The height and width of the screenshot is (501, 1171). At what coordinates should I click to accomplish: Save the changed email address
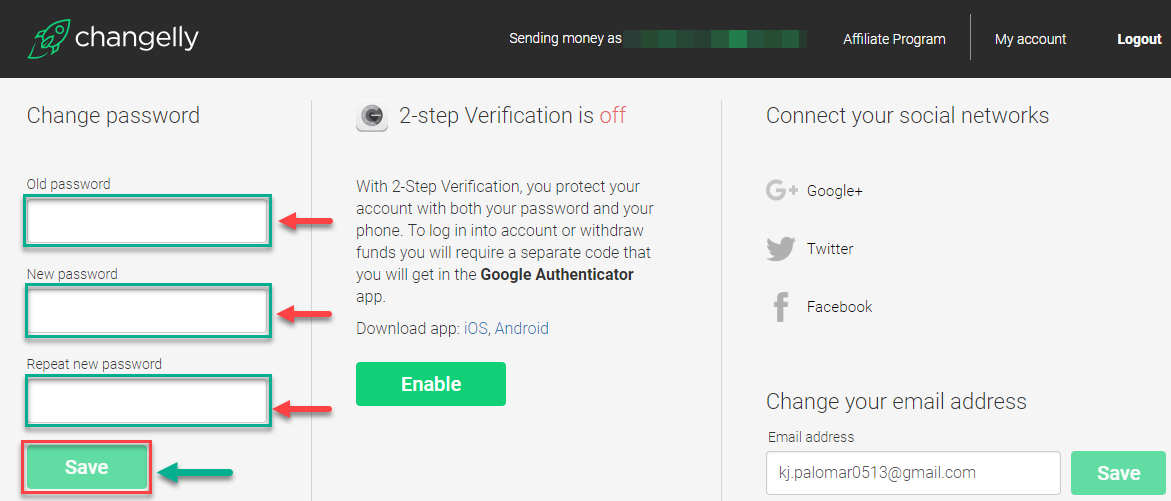[x=1118, y=473]
